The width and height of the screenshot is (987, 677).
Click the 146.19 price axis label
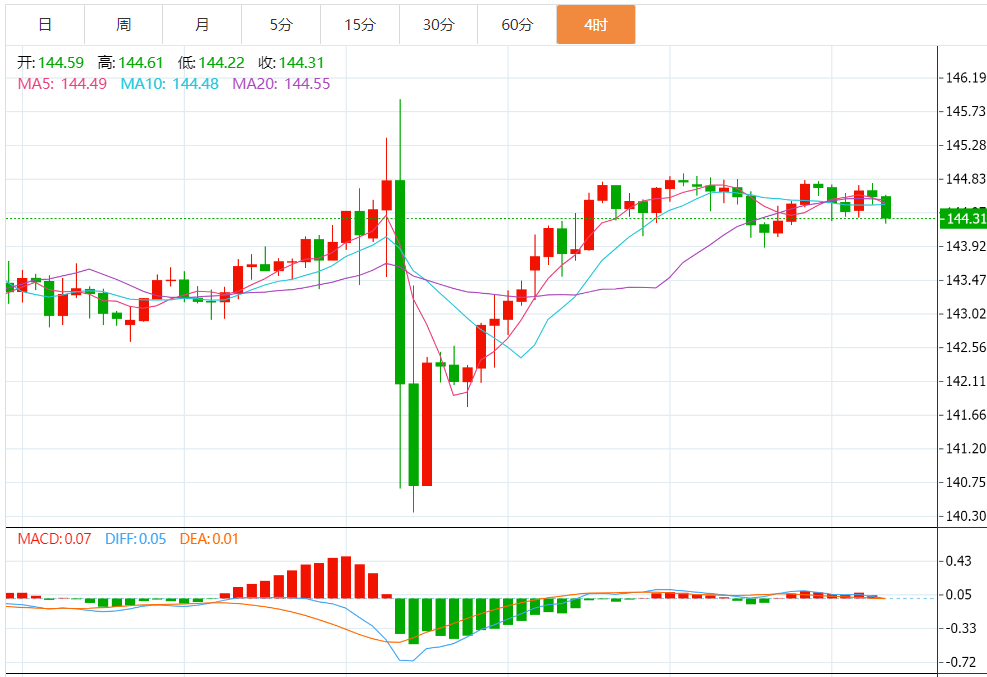[x=966, y=77]
